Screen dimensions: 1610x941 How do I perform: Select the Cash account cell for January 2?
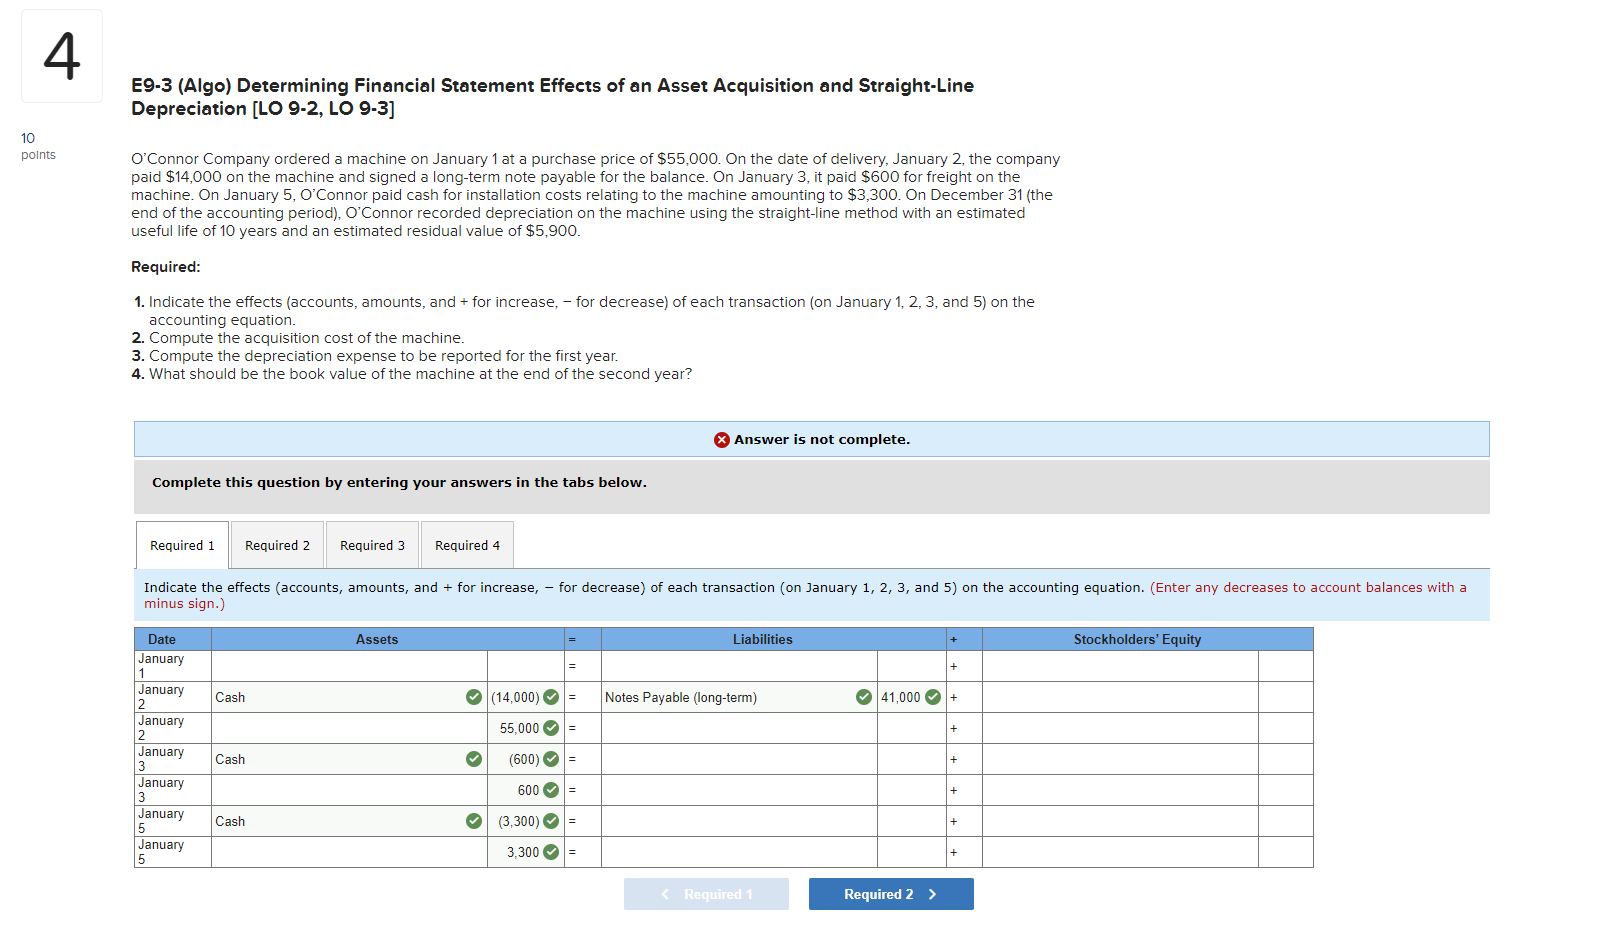coord(349,697)
